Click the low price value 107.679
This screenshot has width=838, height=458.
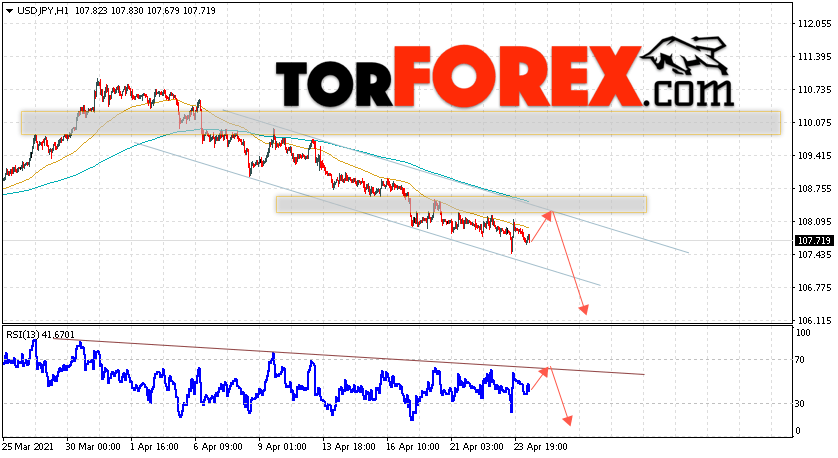coord(164,11)
